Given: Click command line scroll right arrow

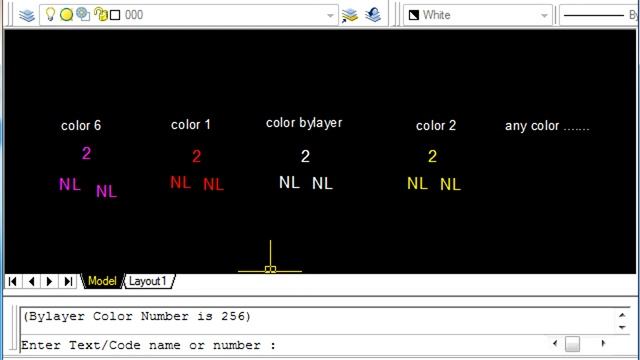Looking at the screenshot, I should coord(603,344).
